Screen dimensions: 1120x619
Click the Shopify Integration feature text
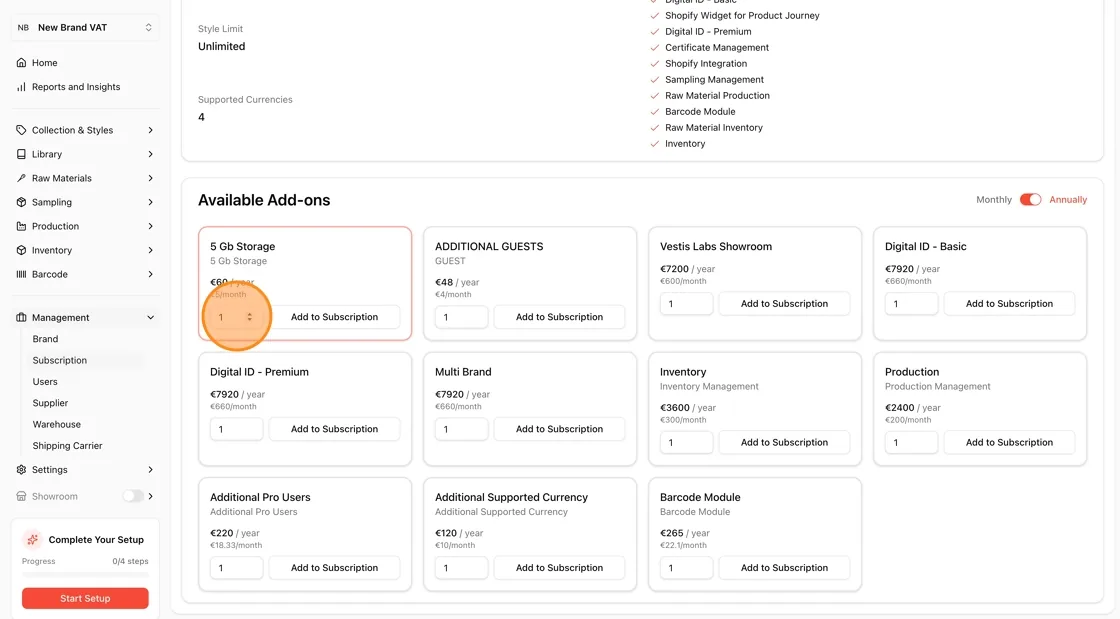(706, 64)
